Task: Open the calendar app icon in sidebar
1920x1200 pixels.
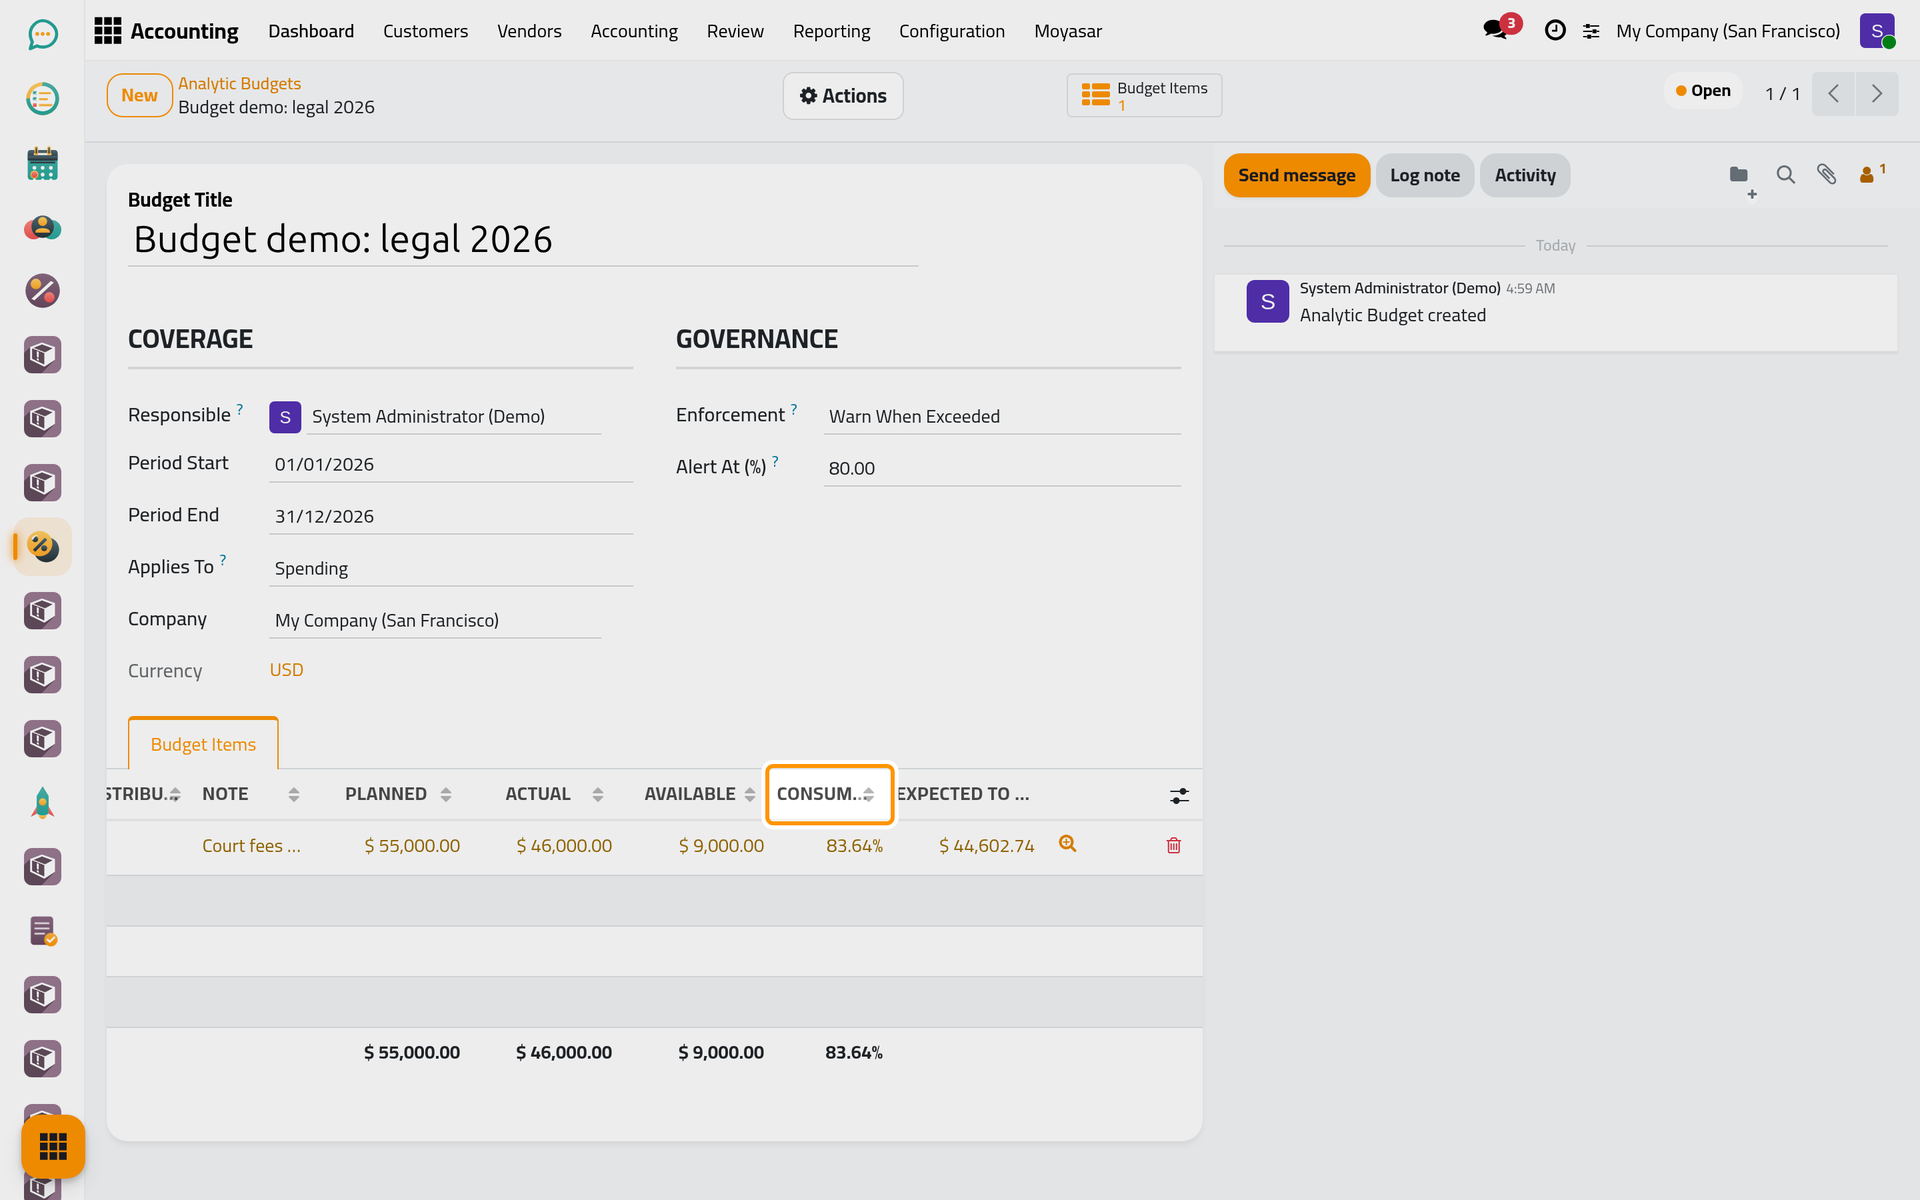Action: (42, 163)
